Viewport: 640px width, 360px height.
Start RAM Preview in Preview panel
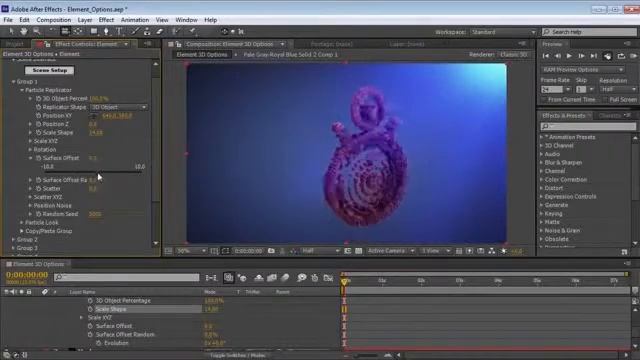633,56
